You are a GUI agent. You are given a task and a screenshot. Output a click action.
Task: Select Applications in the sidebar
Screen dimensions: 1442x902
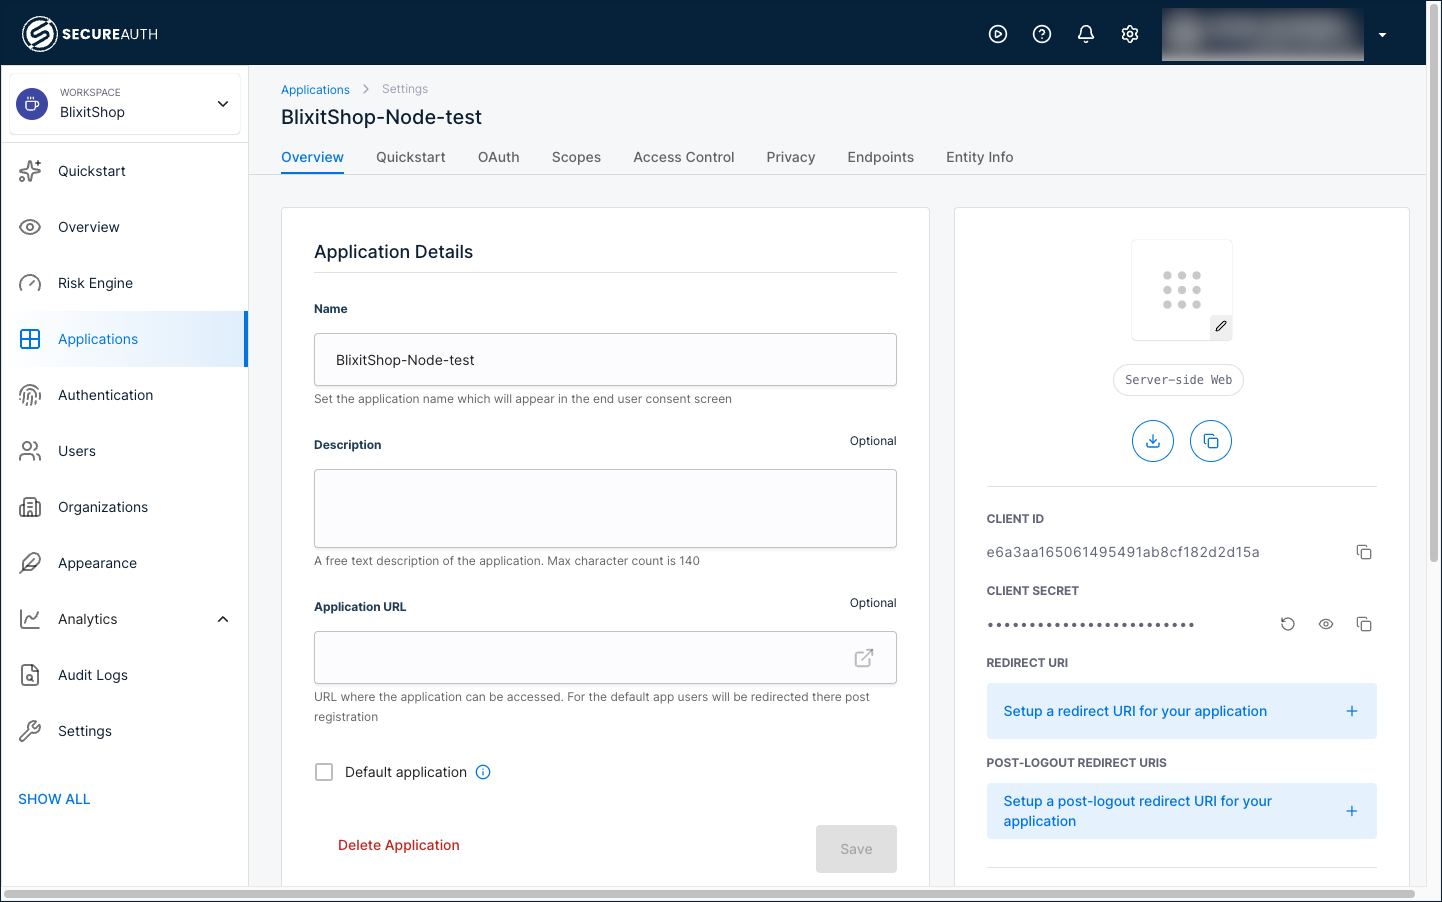click(x=124, y=339)
